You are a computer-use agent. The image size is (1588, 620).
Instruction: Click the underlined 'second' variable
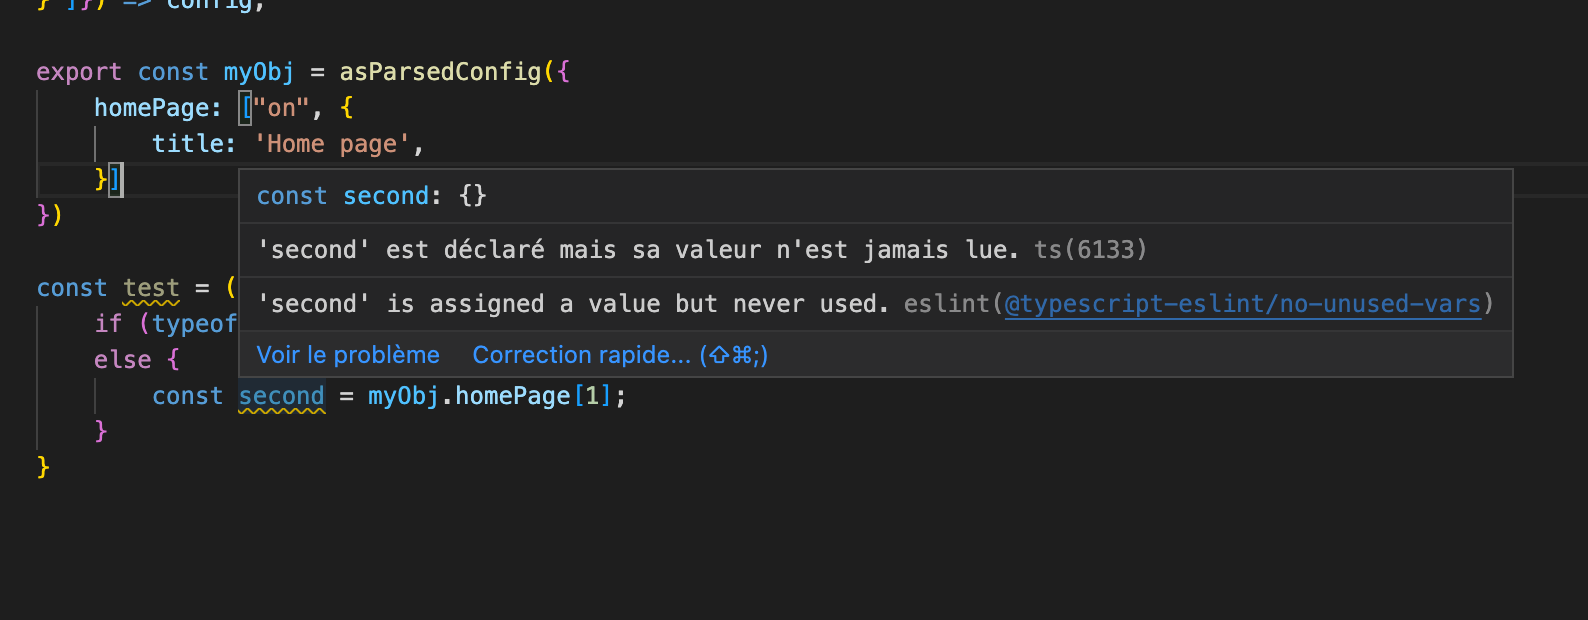click(x=282, y=396)
